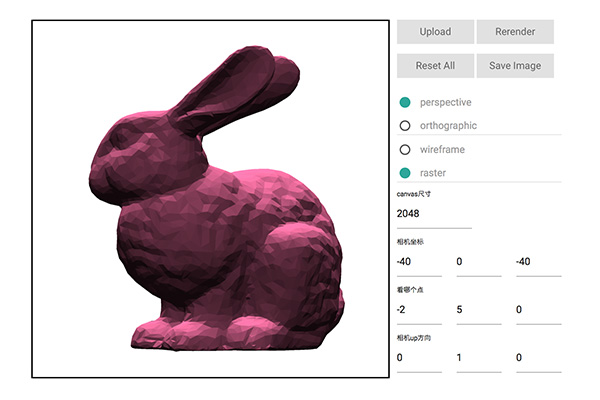Click the 'canvas尺寸' label
Image resolution: width=600 pixels, height=400 pixels.
point(414,194)
